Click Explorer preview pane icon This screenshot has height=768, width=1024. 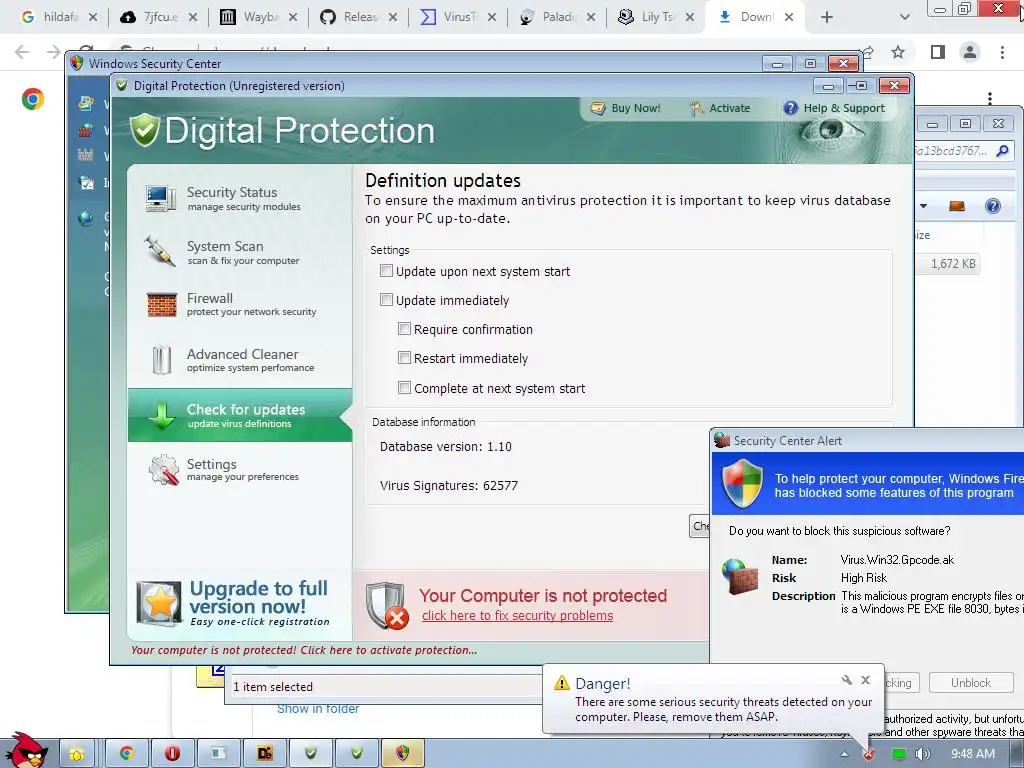pos(957,206)
